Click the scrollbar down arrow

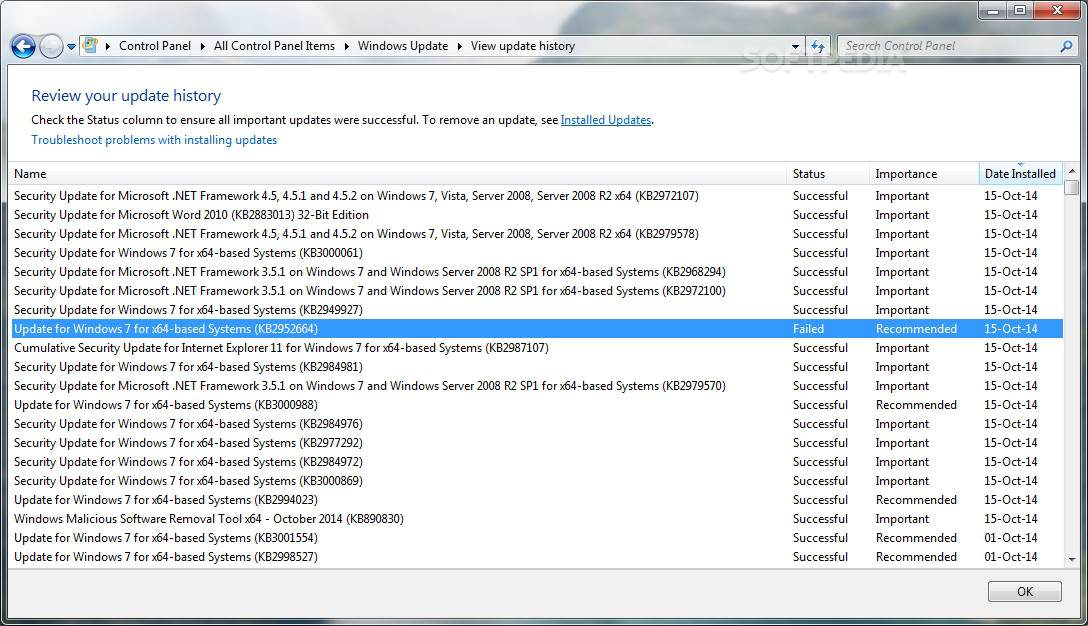pos(1071,560)
